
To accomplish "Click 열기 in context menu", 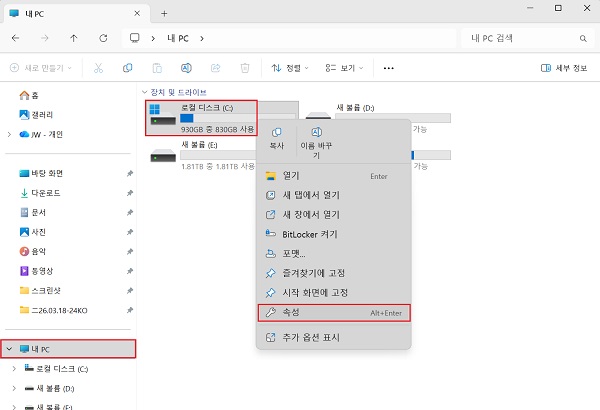I will click(x=334, y=176).
